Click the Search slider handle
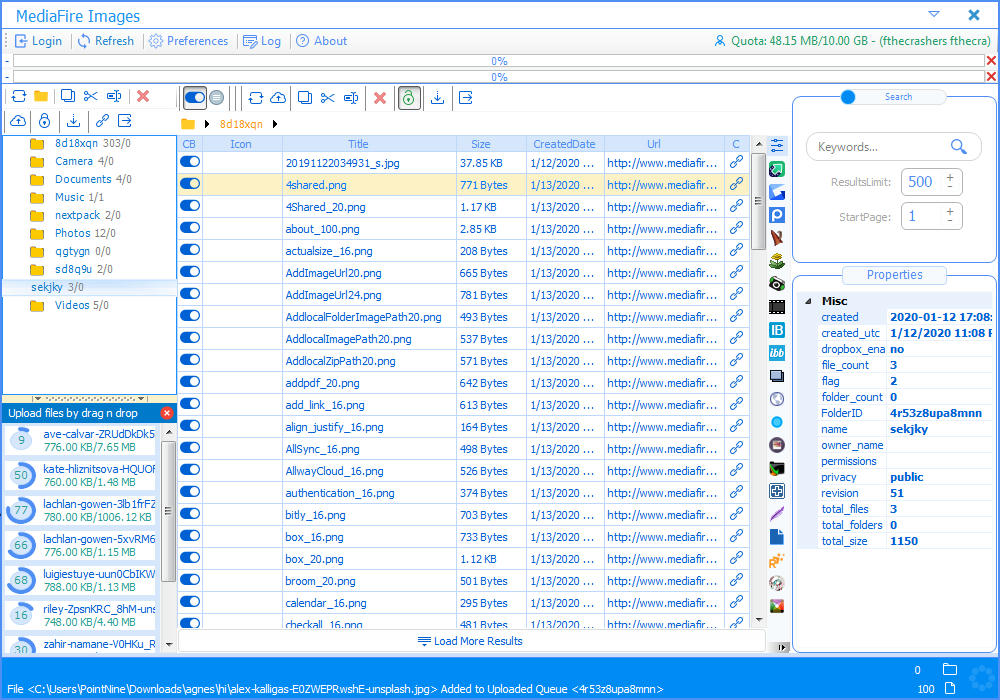This screenshot has width=1000, height=700. tap(848, 97)
